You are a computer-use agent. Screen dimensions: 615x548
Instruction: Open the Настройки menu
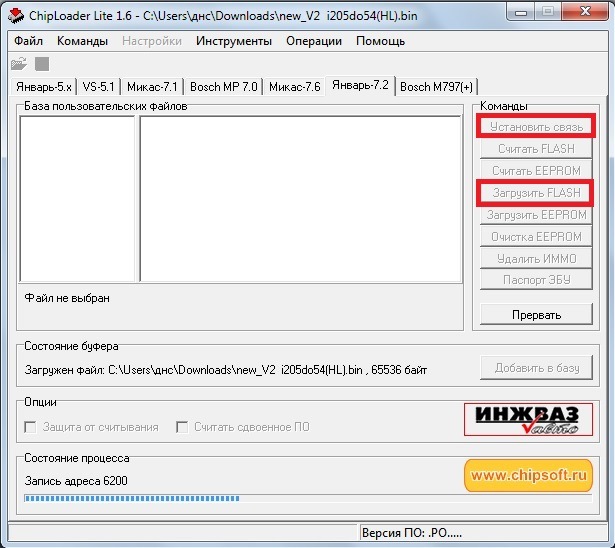click(152, 41)
